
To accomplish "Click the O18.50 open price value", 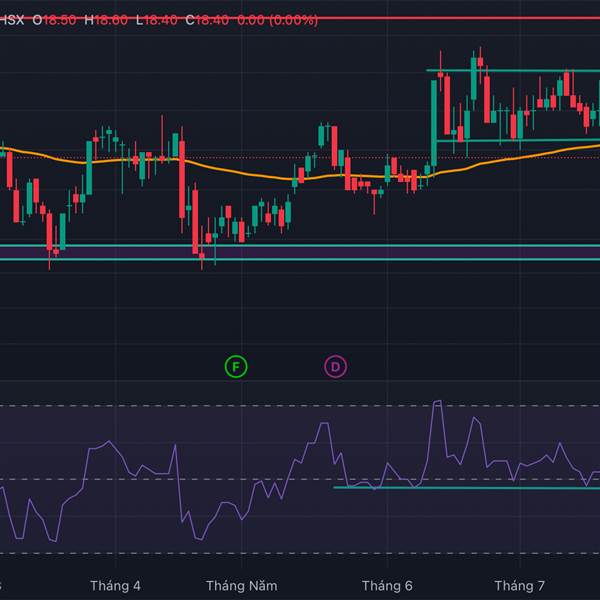I will [x=54, y=20].
